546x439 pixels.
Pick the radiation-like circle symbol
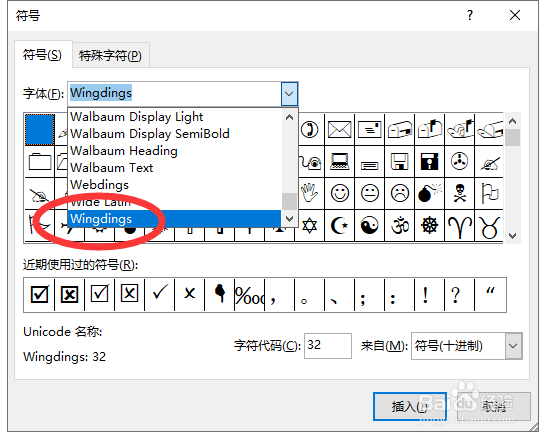tap(459, 162)
